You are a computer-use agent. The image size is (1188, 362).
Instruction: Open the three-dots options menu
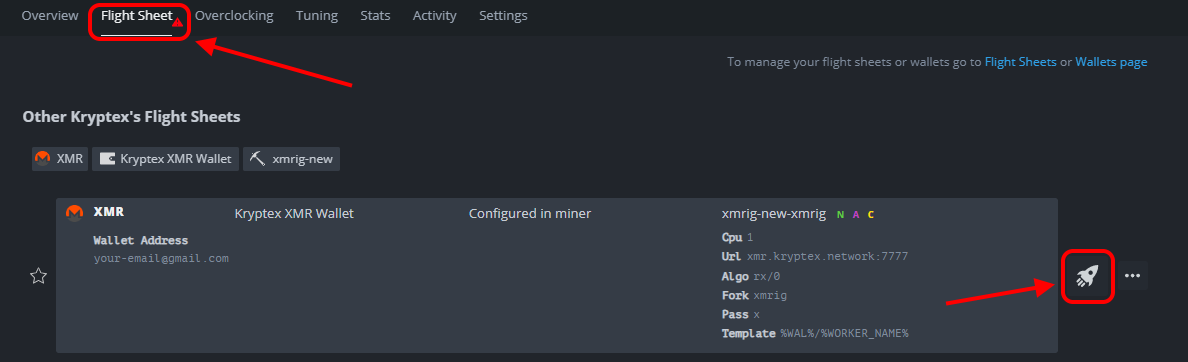(1132, 276)
